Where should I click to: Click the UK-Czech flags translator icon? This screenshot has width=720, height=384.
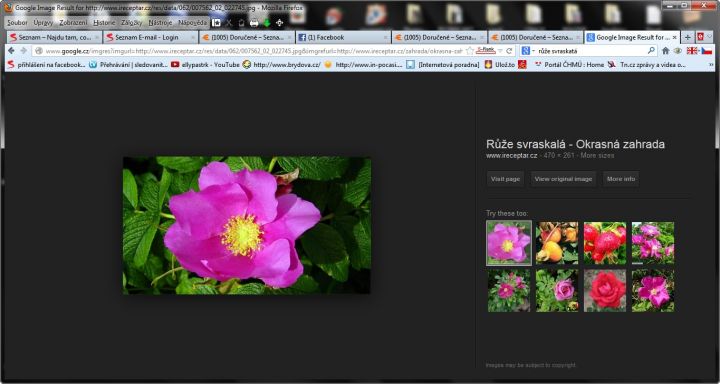tap(699, 51)
